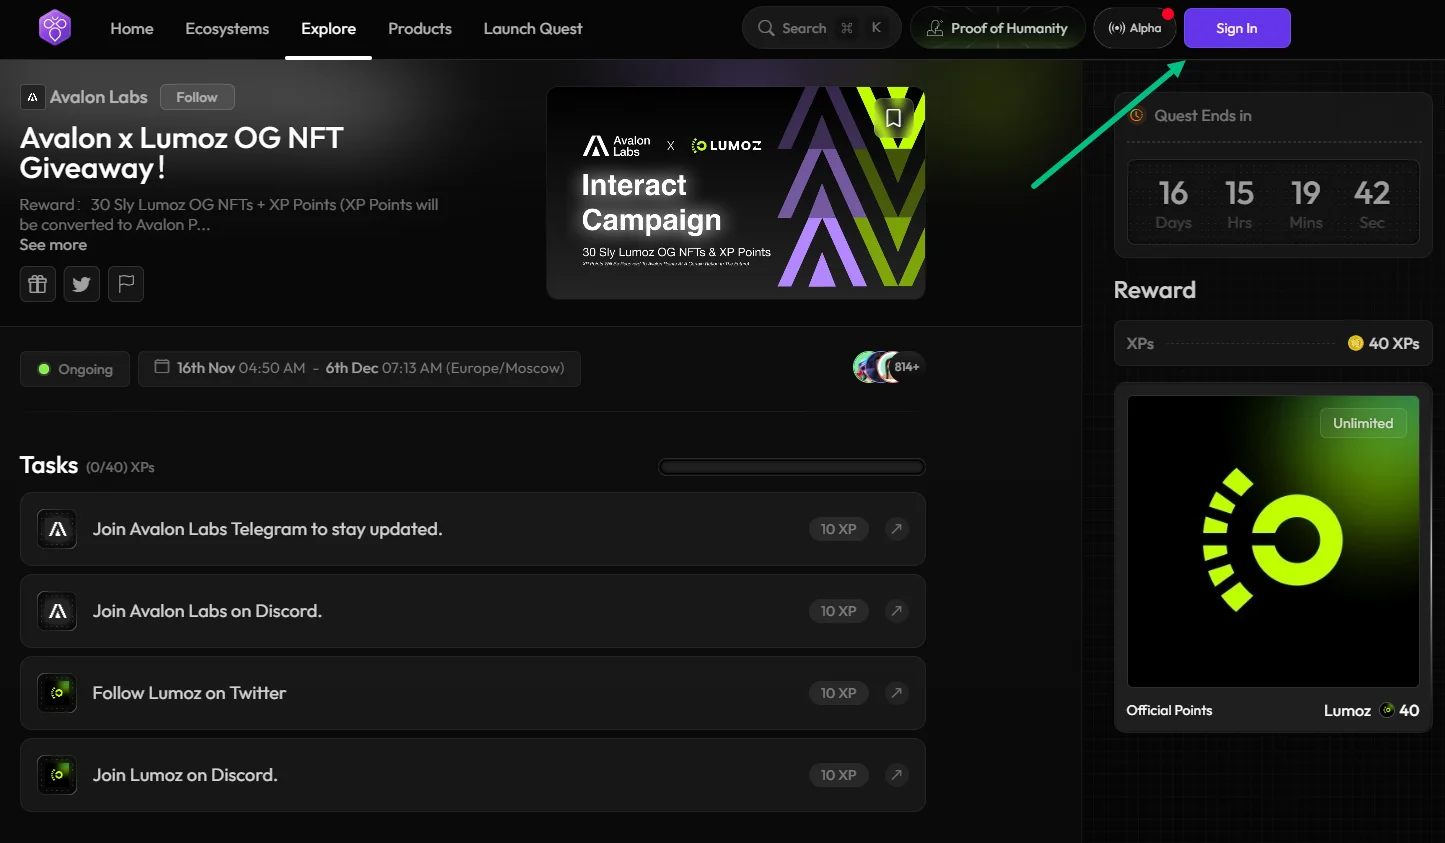Open arrow for Follow Lumoz on Twitter

coord(897,693)
